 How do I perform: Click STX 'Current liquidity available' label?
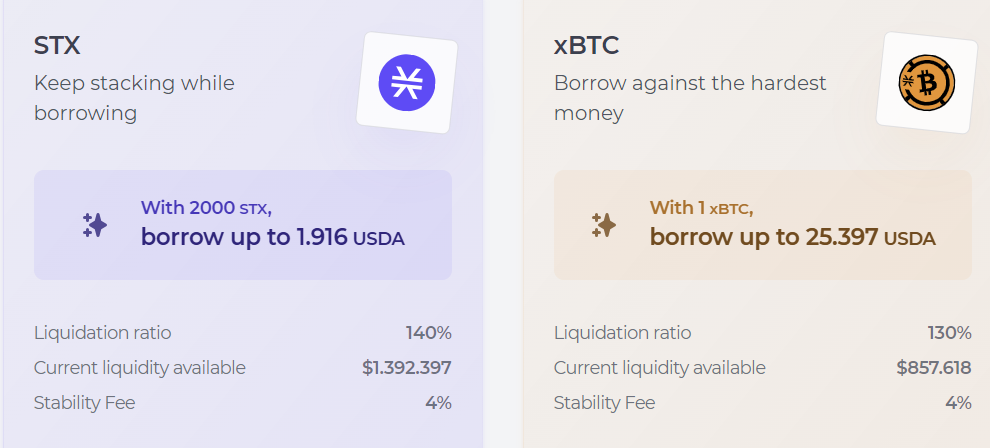(140, 368)
